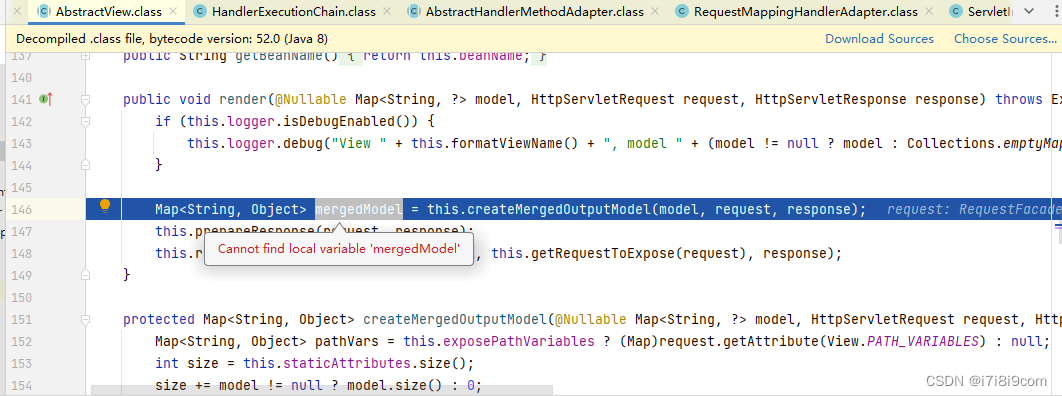Viewport: 1062px width, 396px height.
Task: Click the render method name on line 141
Action: click(x=243, y=100)
